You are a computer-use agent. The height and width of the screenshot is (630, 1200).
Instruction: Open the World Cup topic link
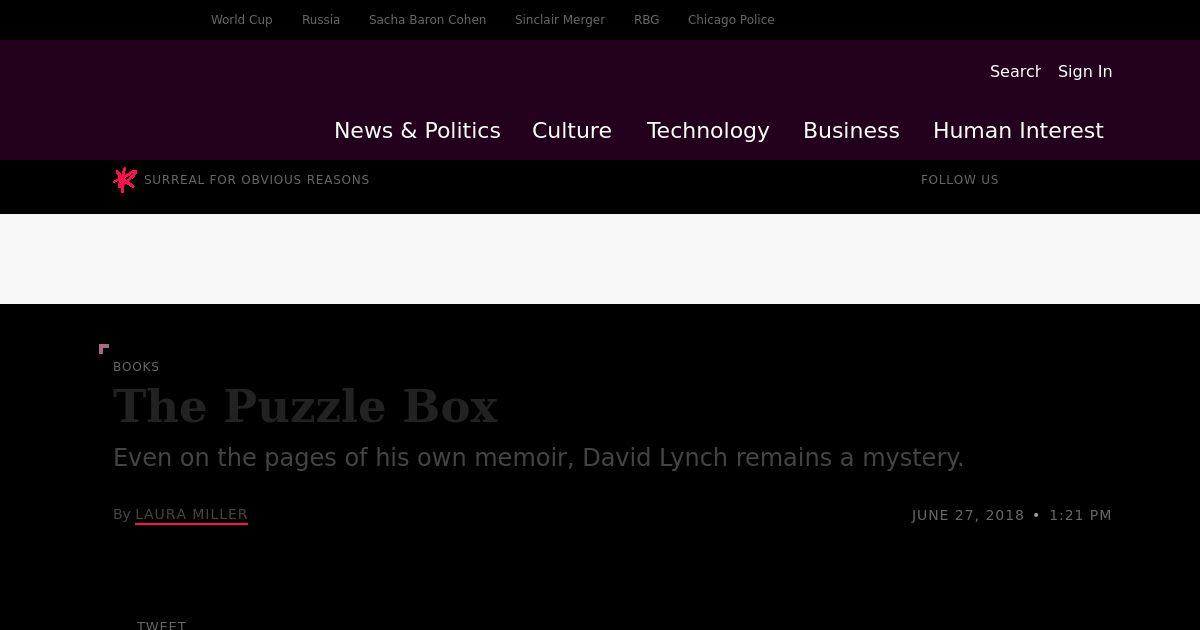(x=242, y=20)
